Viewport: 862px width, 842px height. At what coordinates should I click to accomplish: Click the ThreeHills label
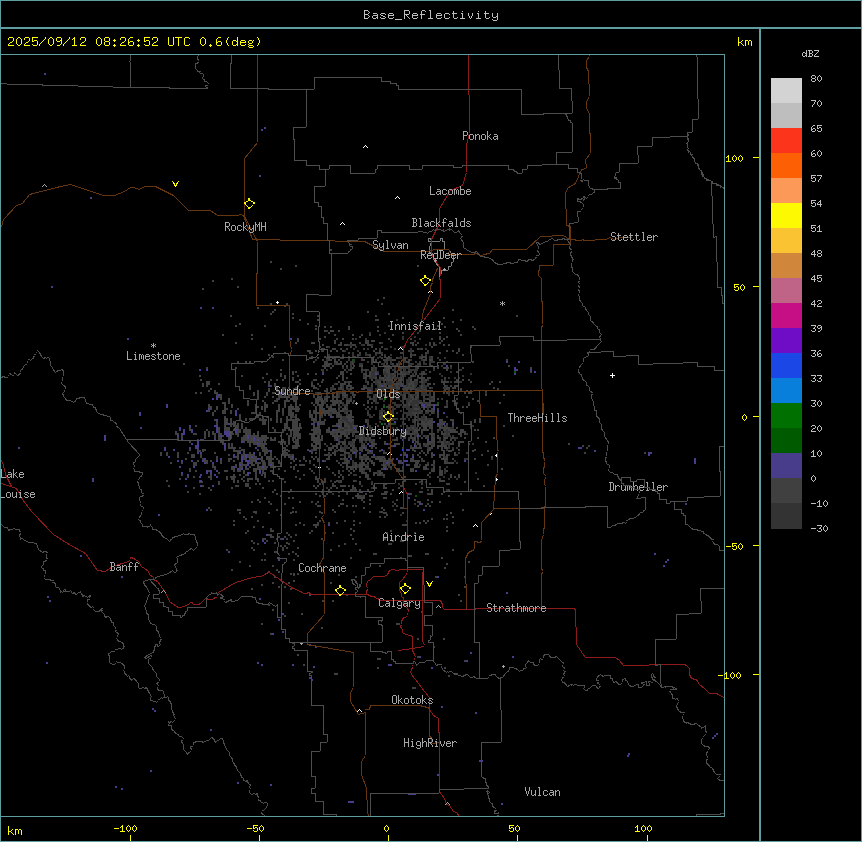pyautogui.click(x=537, y=418)
